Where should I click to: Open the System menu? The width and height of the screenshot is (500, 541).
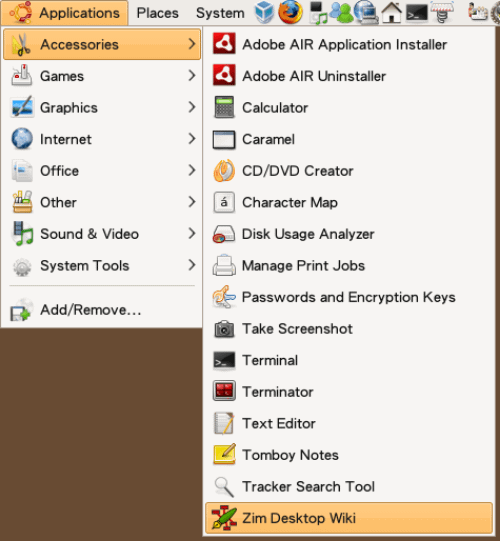click(x=220, y=13)
